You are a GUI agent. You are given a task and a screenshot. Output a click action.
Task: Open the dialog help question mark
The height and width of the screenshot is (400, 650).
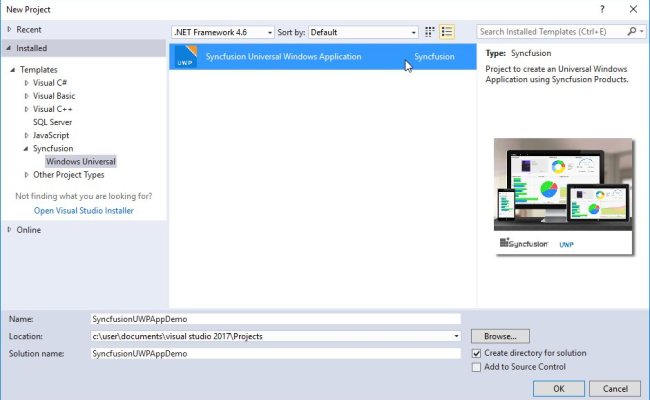(x=602, y=9)
